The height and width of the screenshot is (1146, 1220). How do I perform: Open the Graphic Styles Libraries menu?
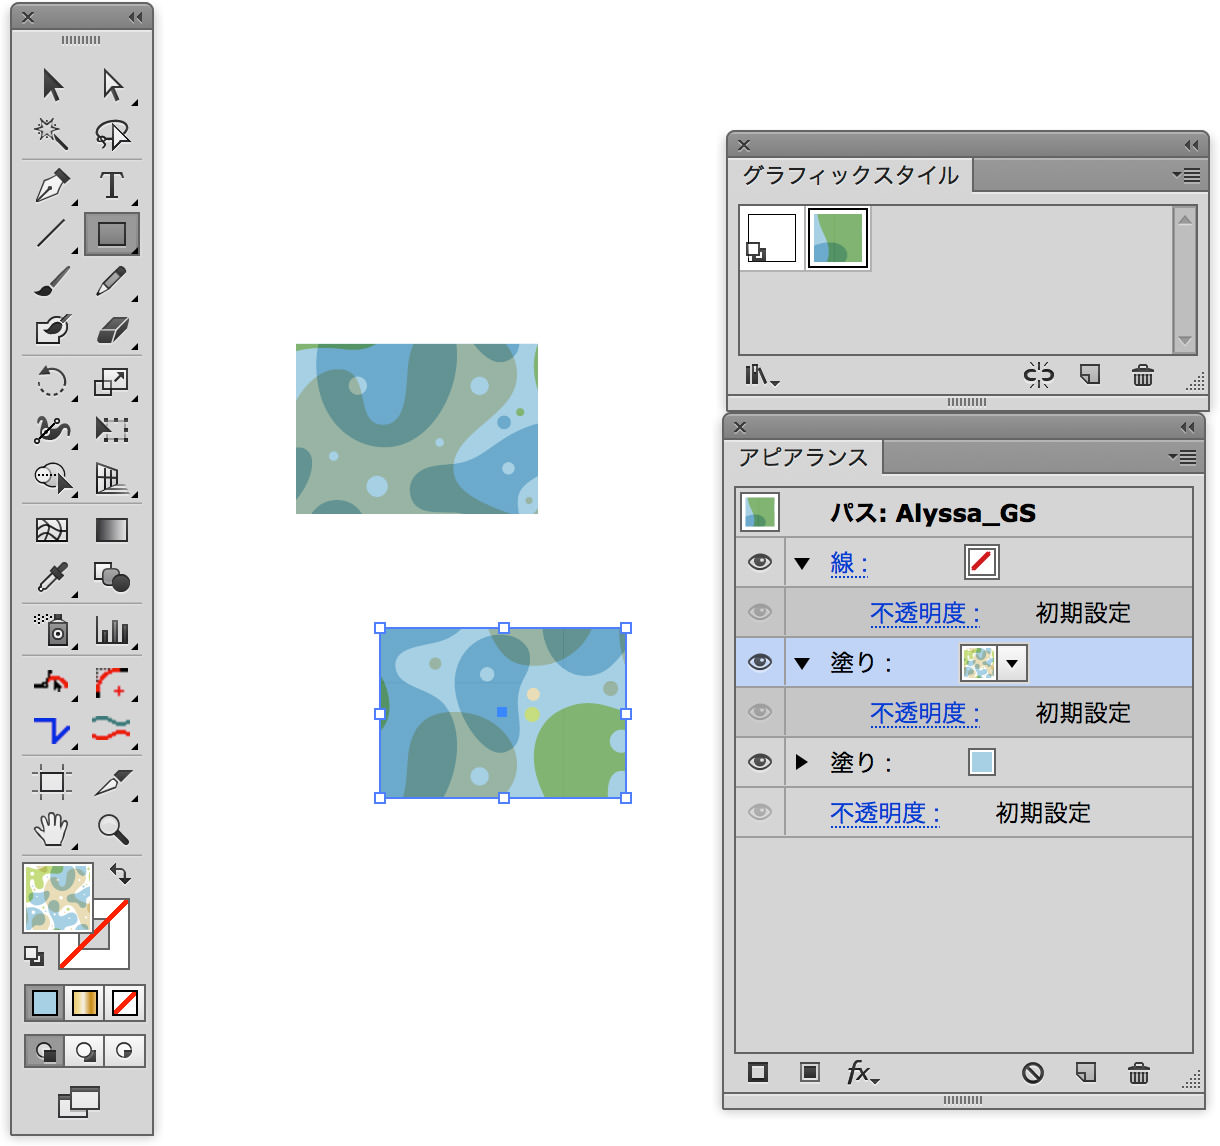pyautogui.click(x=761, y=375)
